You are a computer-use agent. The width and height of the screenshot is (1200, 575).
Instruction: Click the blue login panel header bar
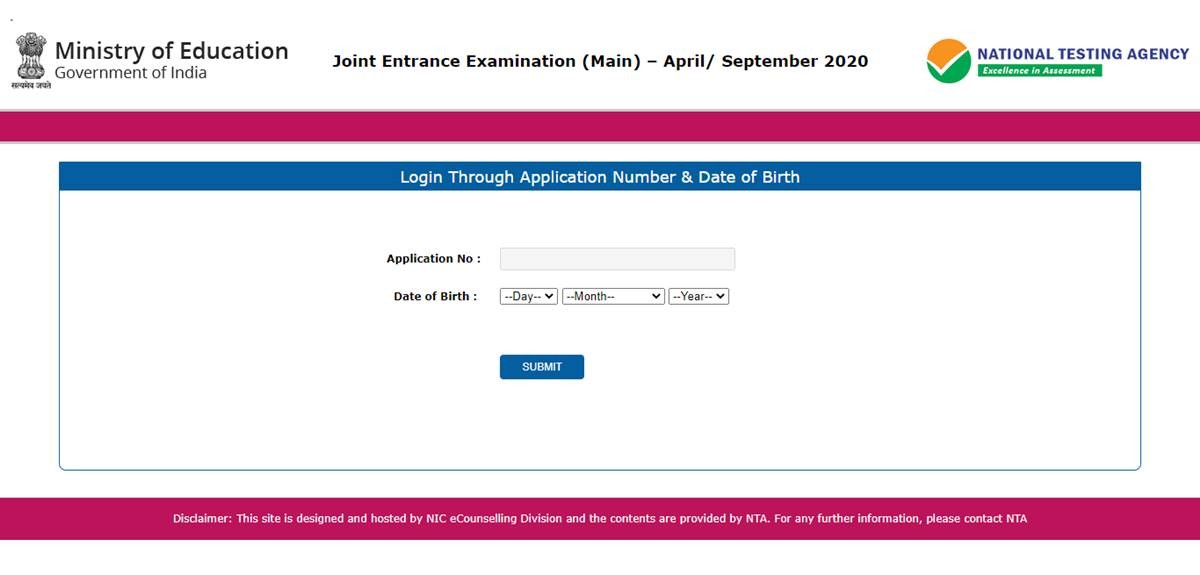coord(600,177)
